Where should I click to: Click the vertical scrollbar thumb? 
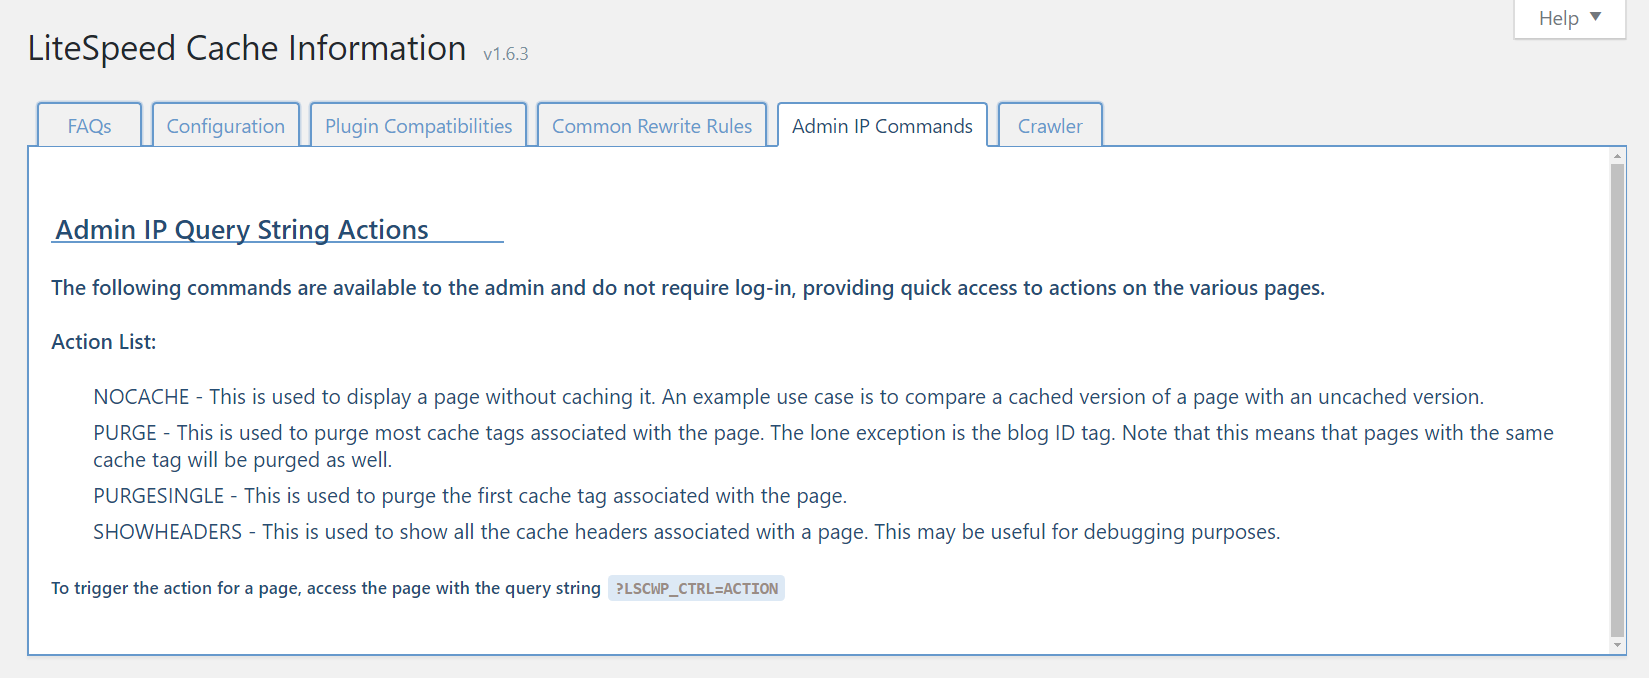point(1617,400)
